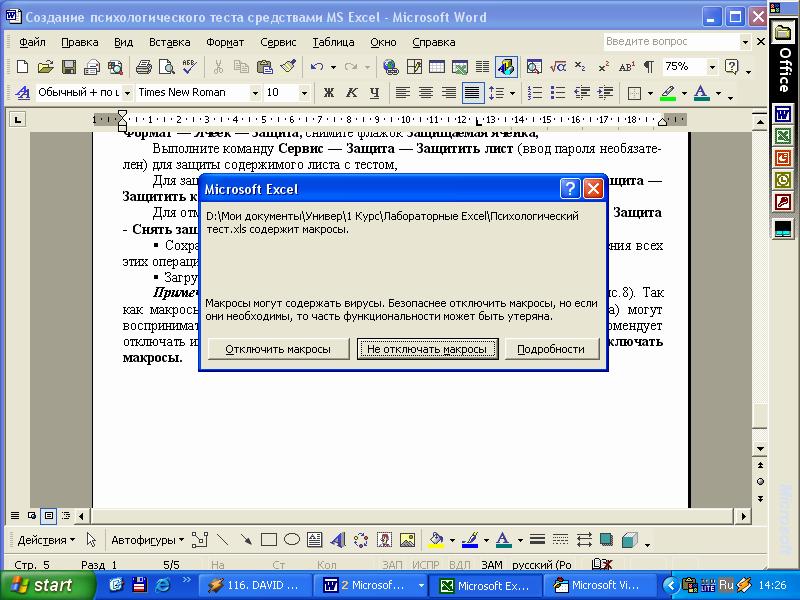Viewport: 800px width, 600px height.
Task: Click font color A swatch in formatting toolbar
Action: click(x=702, y=93)
